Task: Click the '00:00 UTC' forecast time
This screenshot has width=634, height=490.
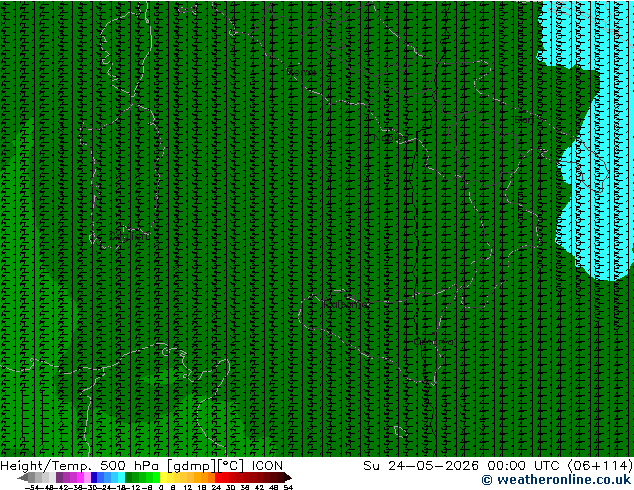Action: (523, 466)
